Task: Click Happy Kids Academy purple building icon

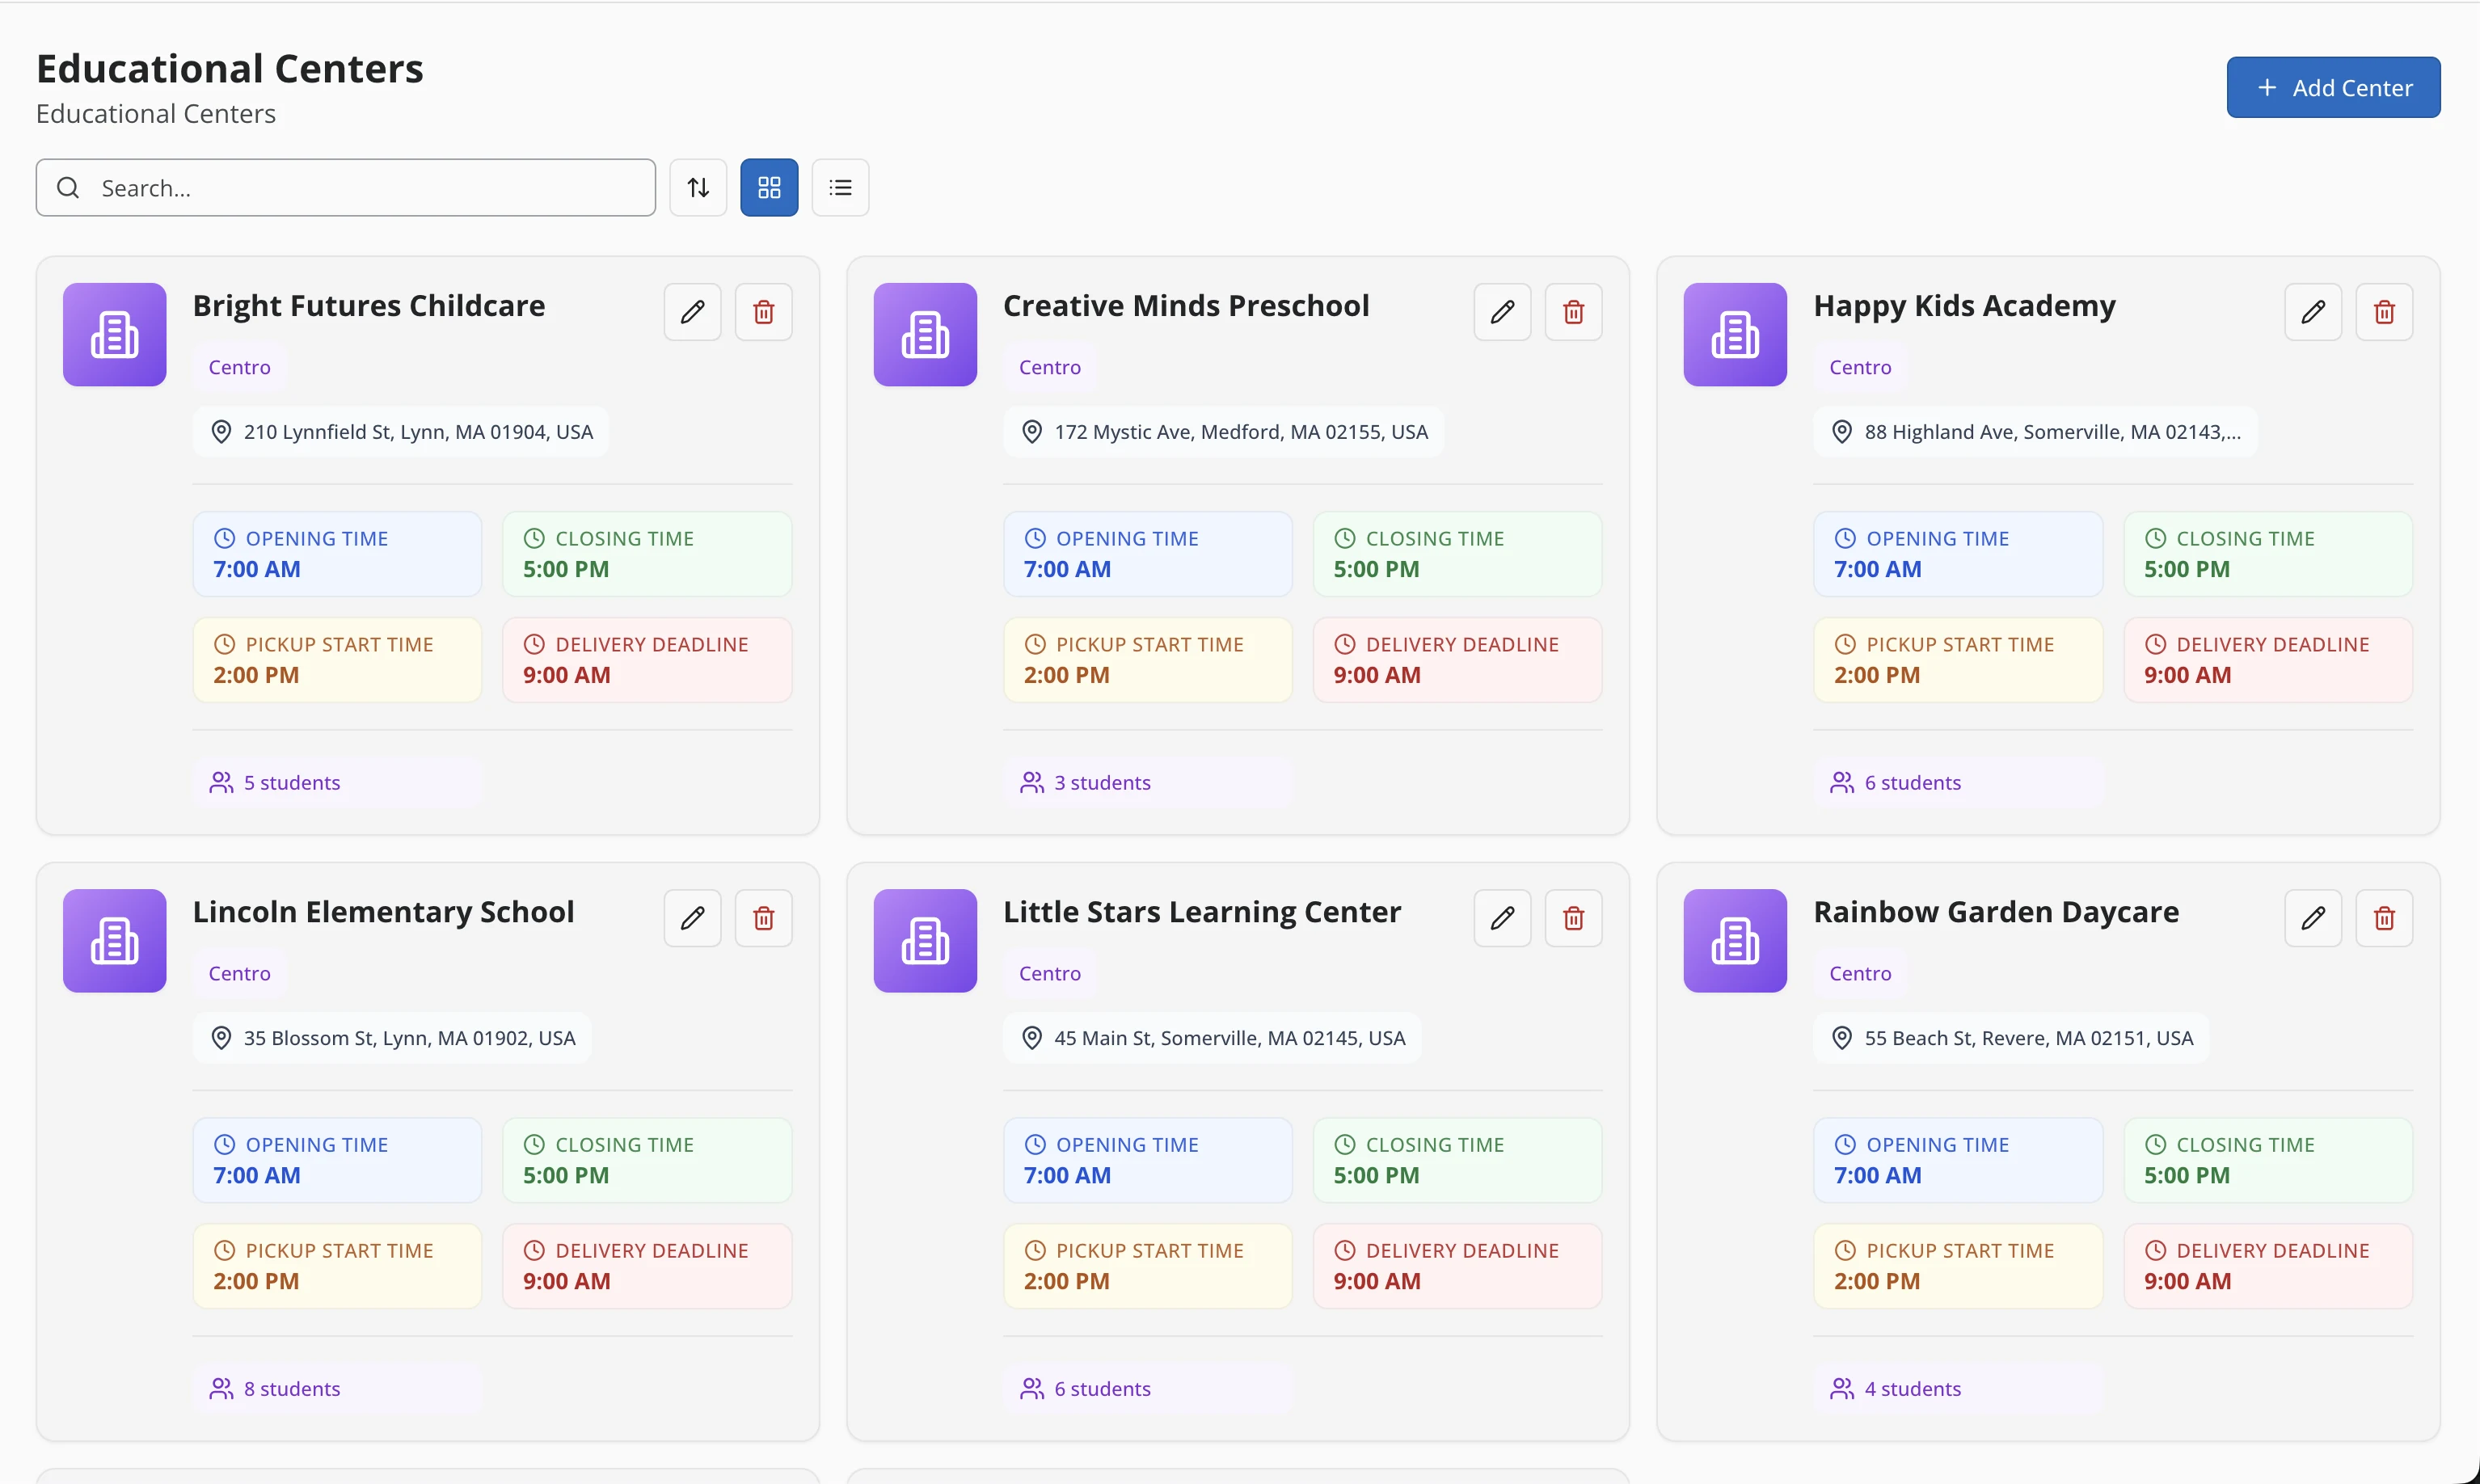Action: pos(1735,335)
